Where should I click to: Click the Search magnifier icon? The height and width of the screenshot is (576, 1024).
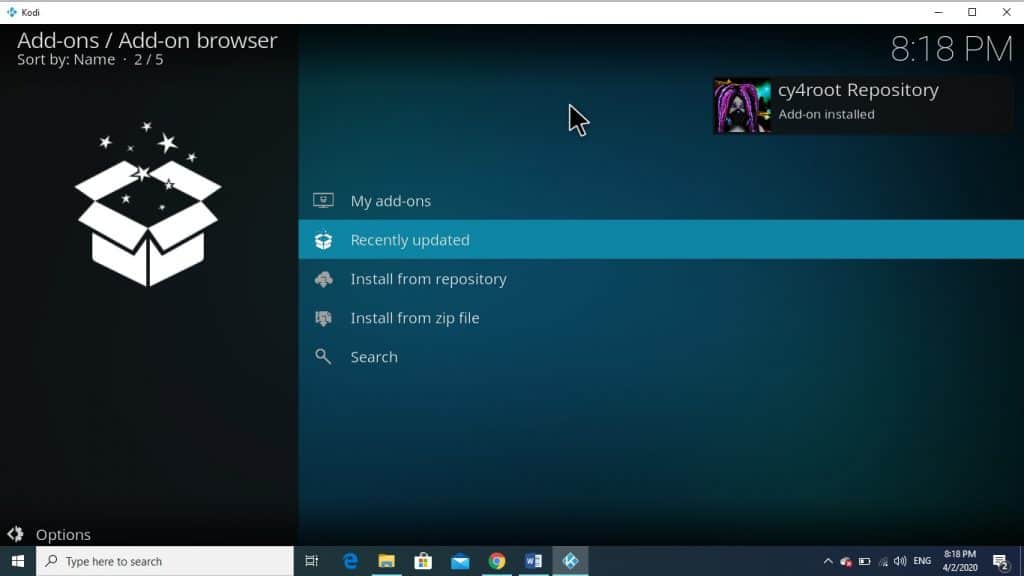pos(323,357)
